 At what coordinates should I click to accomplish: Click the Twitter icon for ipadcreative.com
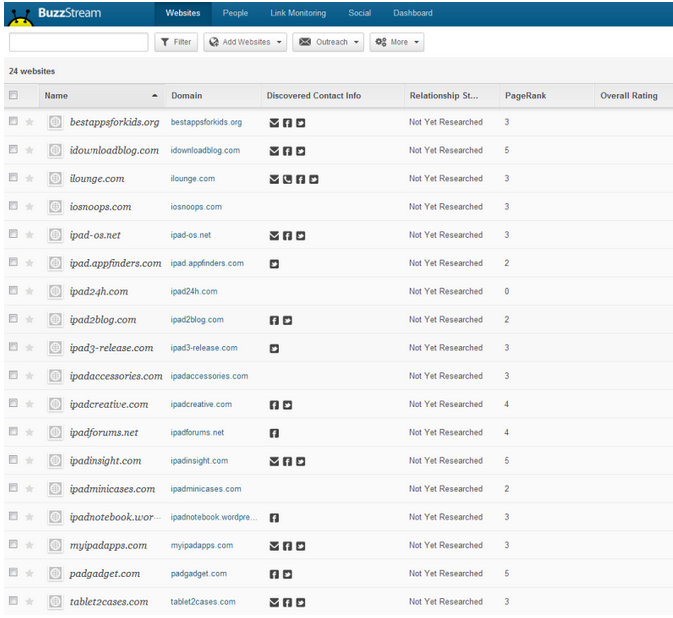[288, 405]
